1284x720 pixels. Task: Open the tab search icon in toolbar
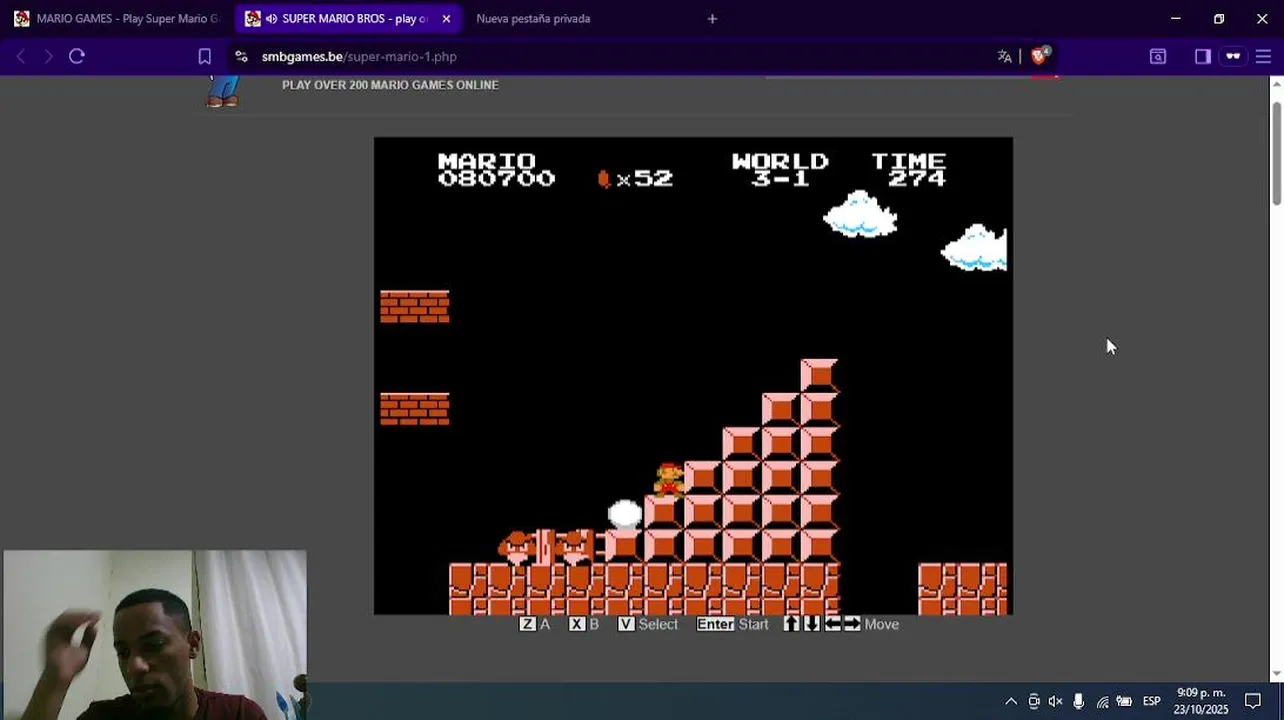1158,57
